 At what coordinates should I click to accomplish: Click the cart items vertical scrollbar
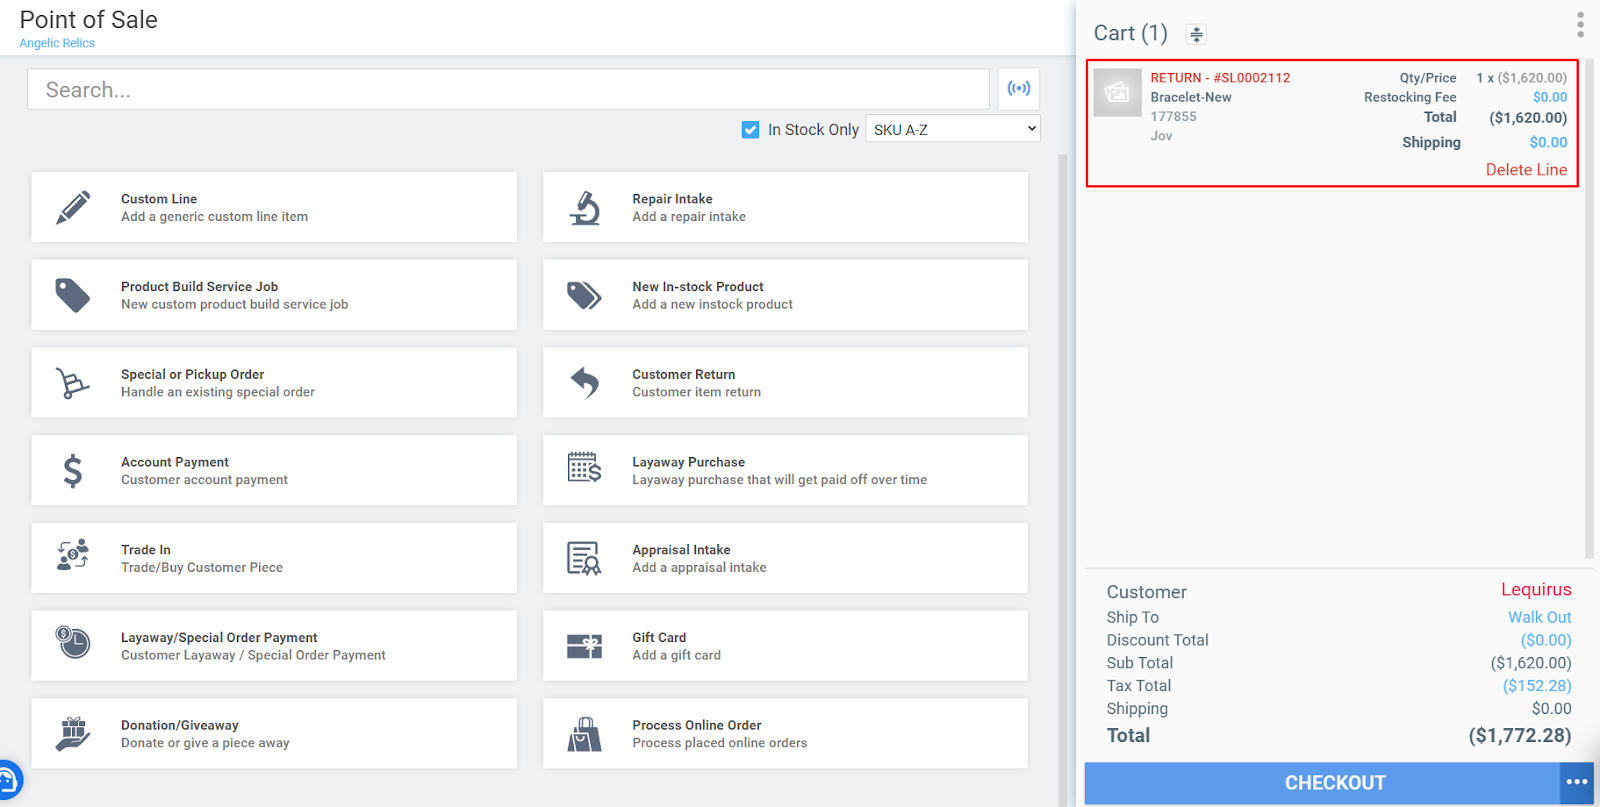[x=1589, y=308]
